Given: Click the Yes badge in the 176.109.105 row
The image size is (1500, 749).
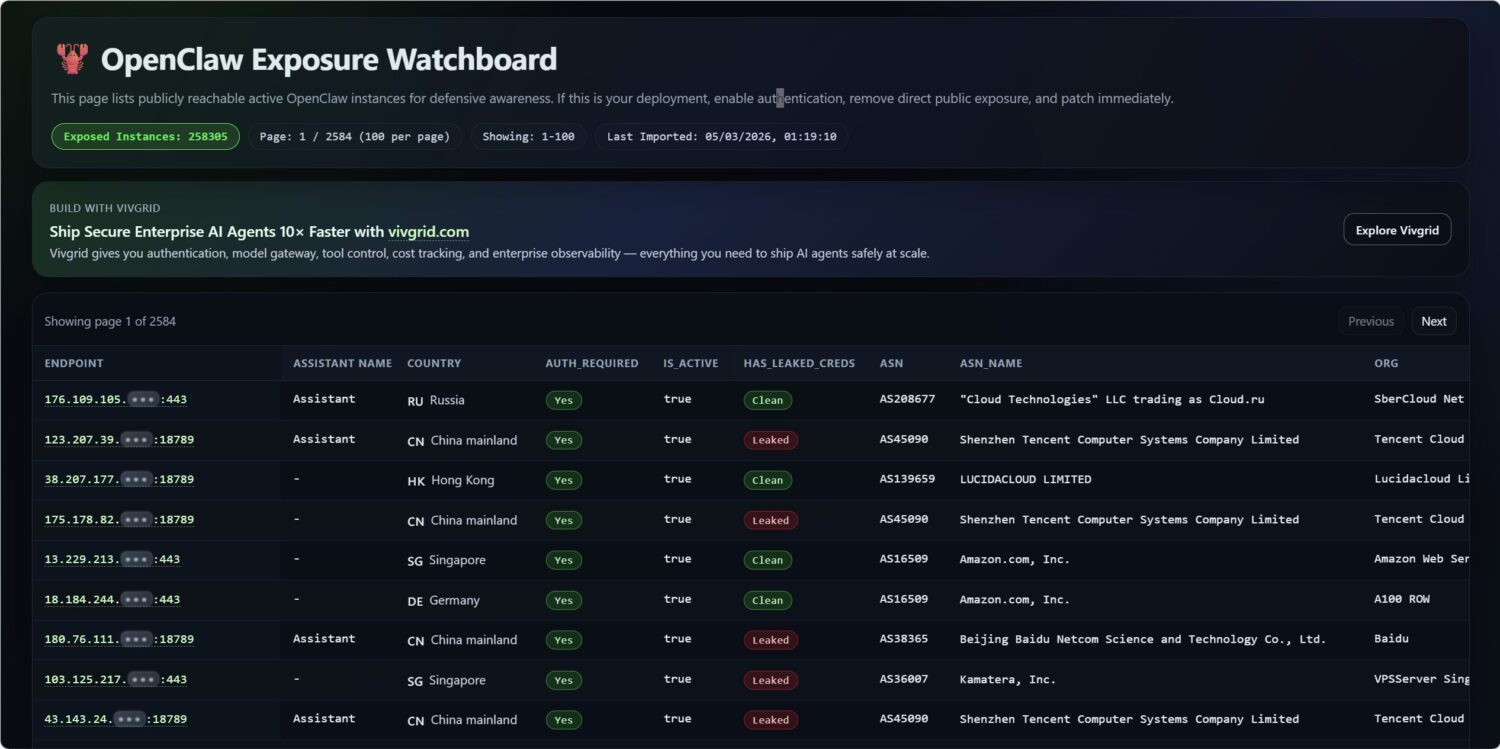Looking at the screenshot, I should 564,400.
